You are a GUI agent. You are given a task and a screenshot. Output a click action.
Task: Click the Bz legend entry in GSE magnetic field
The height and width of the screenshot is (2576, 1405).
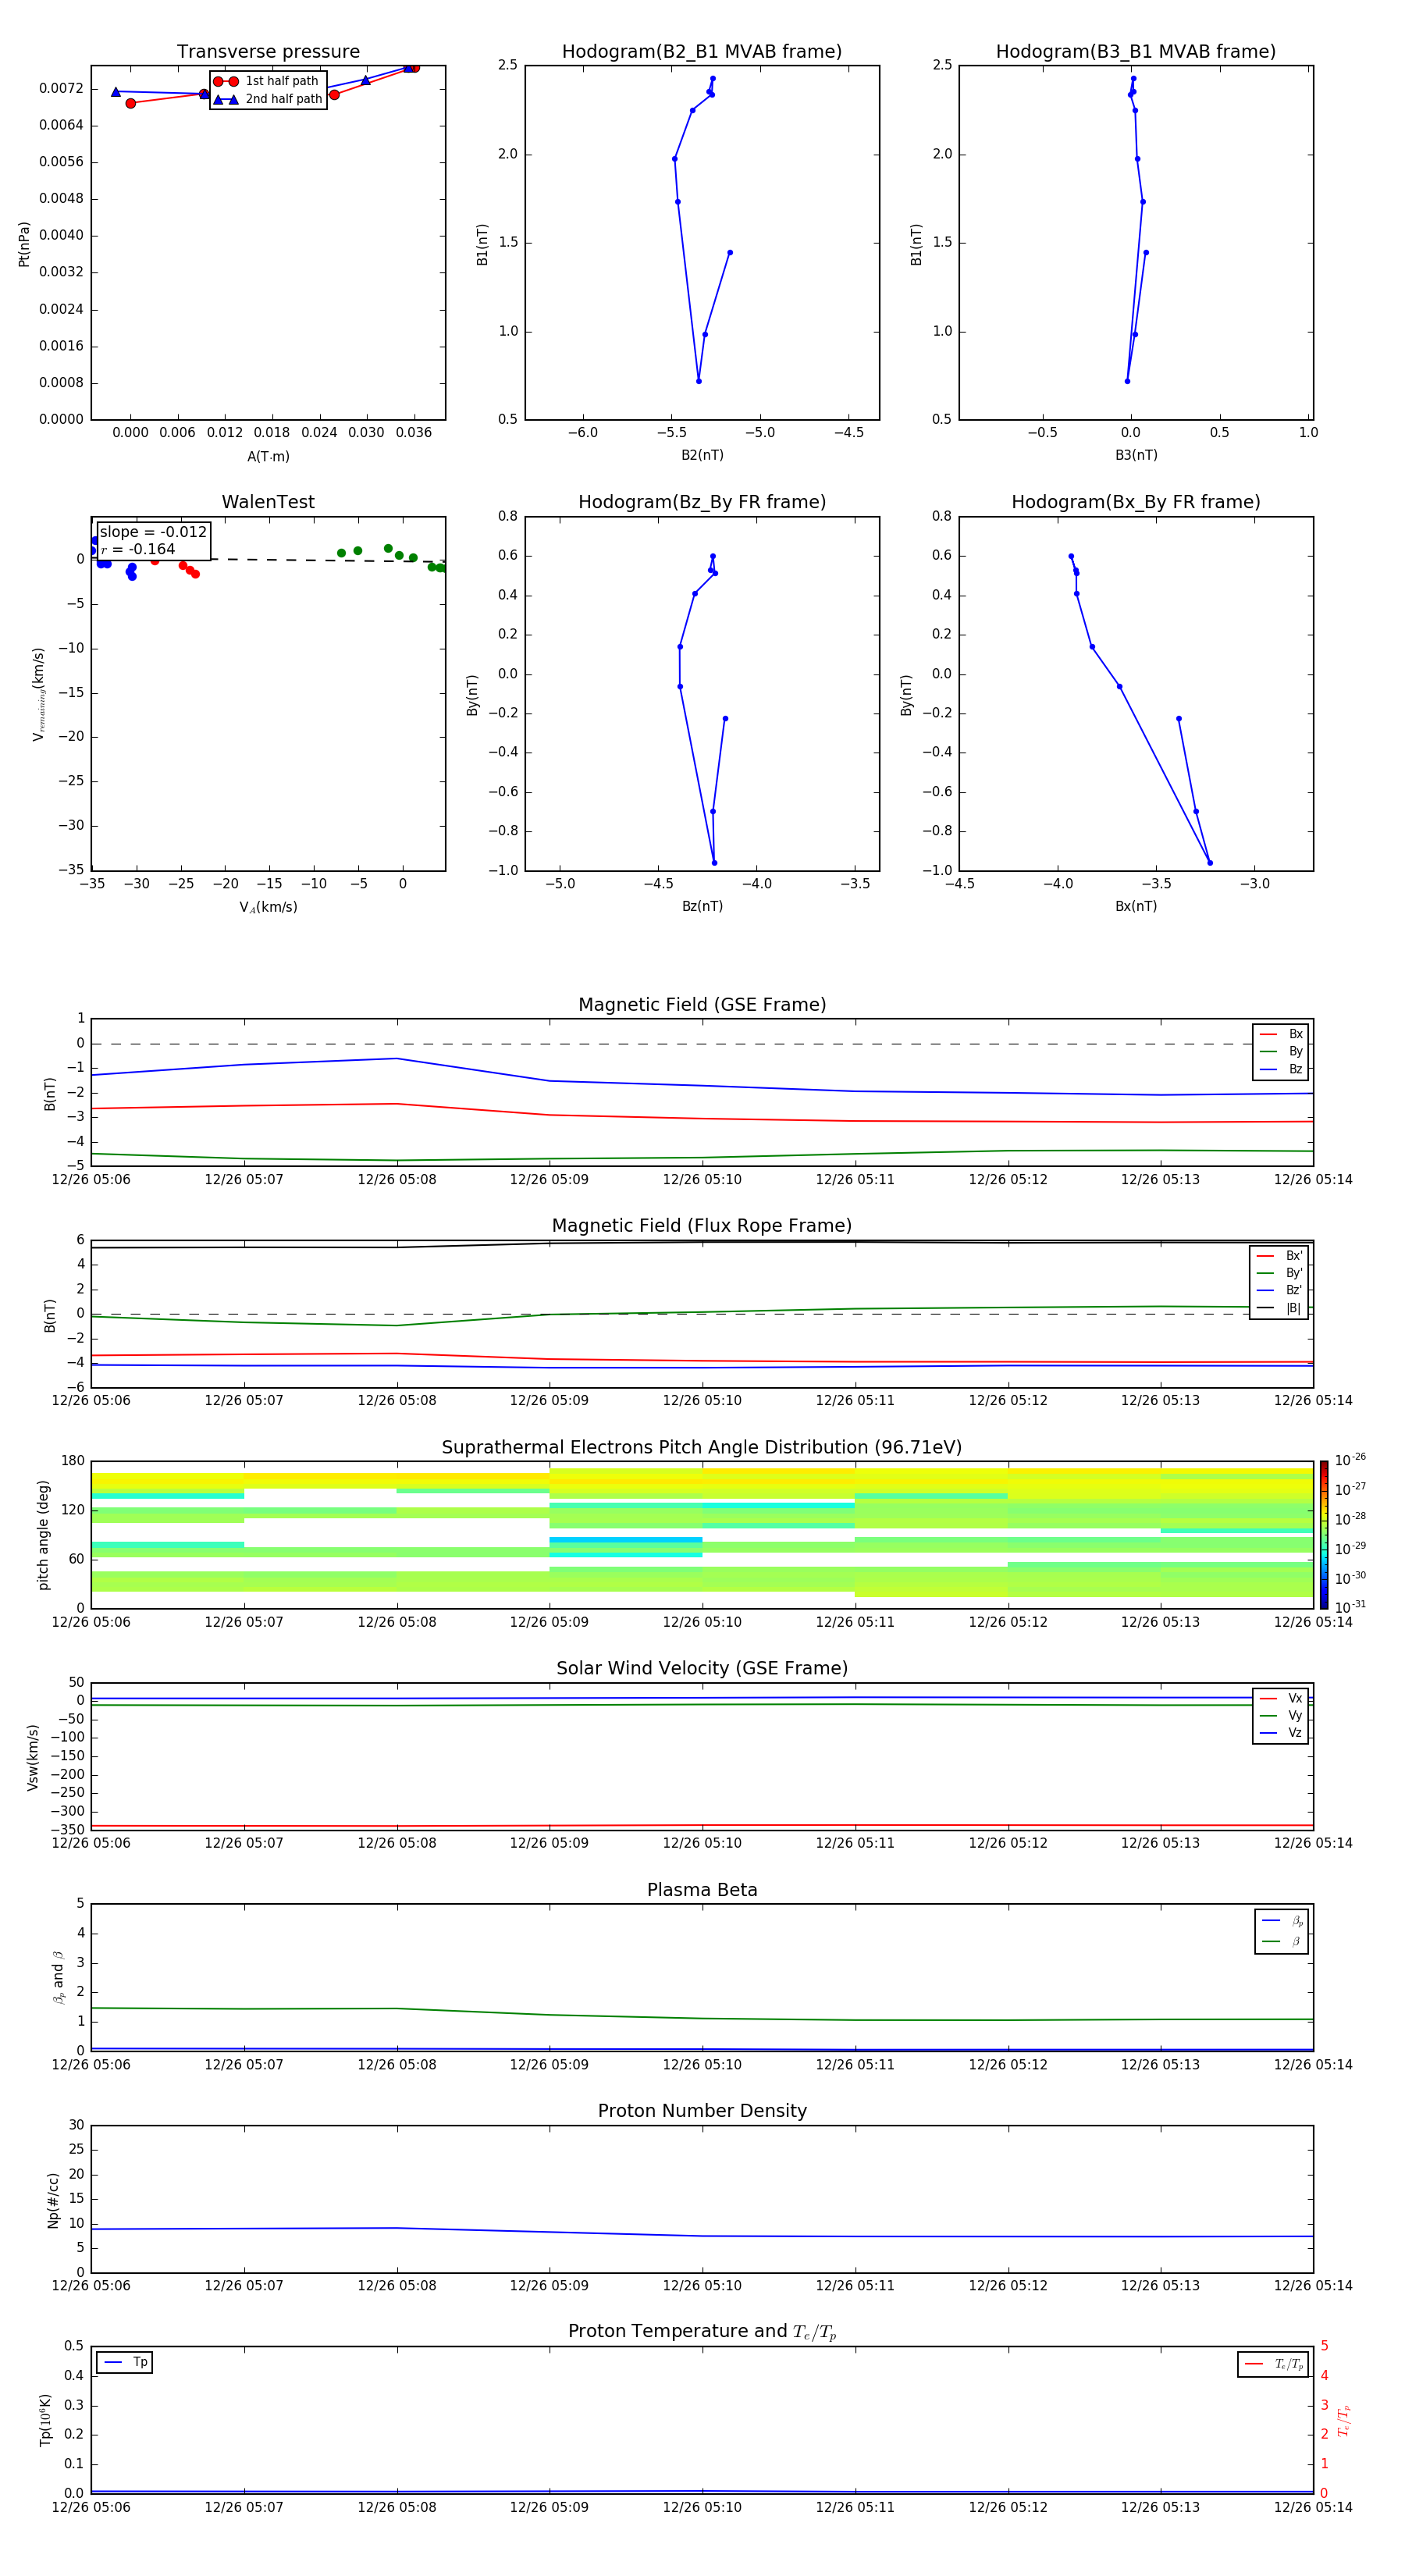(x=1282, y=1069)
